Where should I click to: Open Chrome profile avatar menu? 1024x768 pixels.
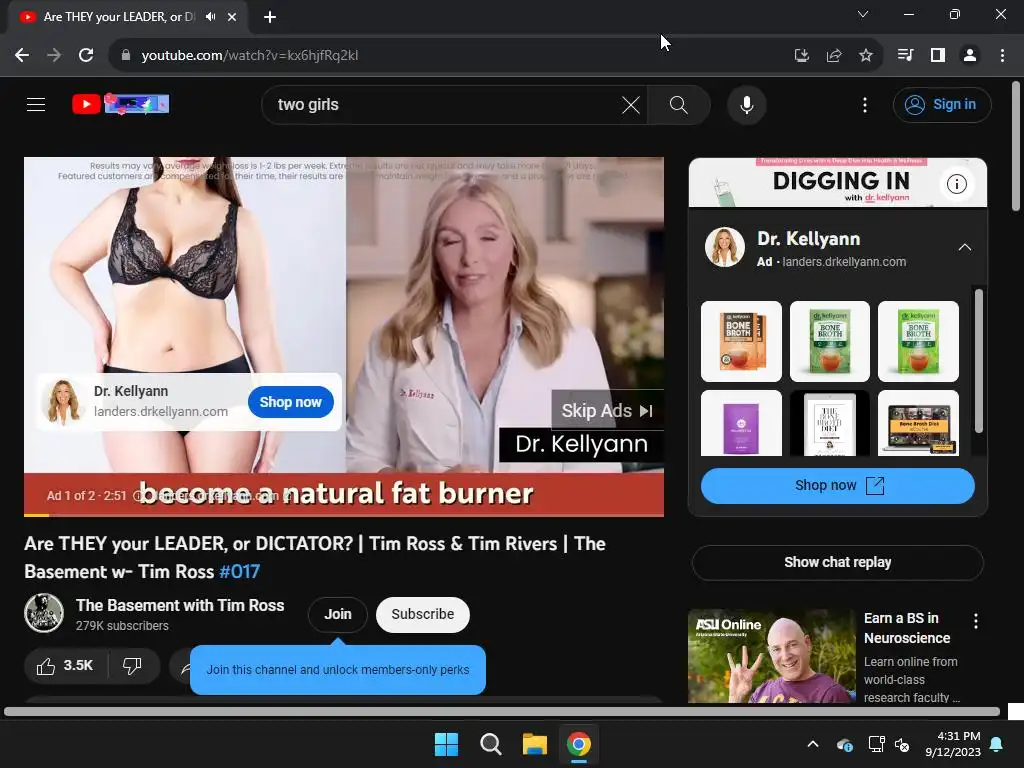click(x=970, y=56)
